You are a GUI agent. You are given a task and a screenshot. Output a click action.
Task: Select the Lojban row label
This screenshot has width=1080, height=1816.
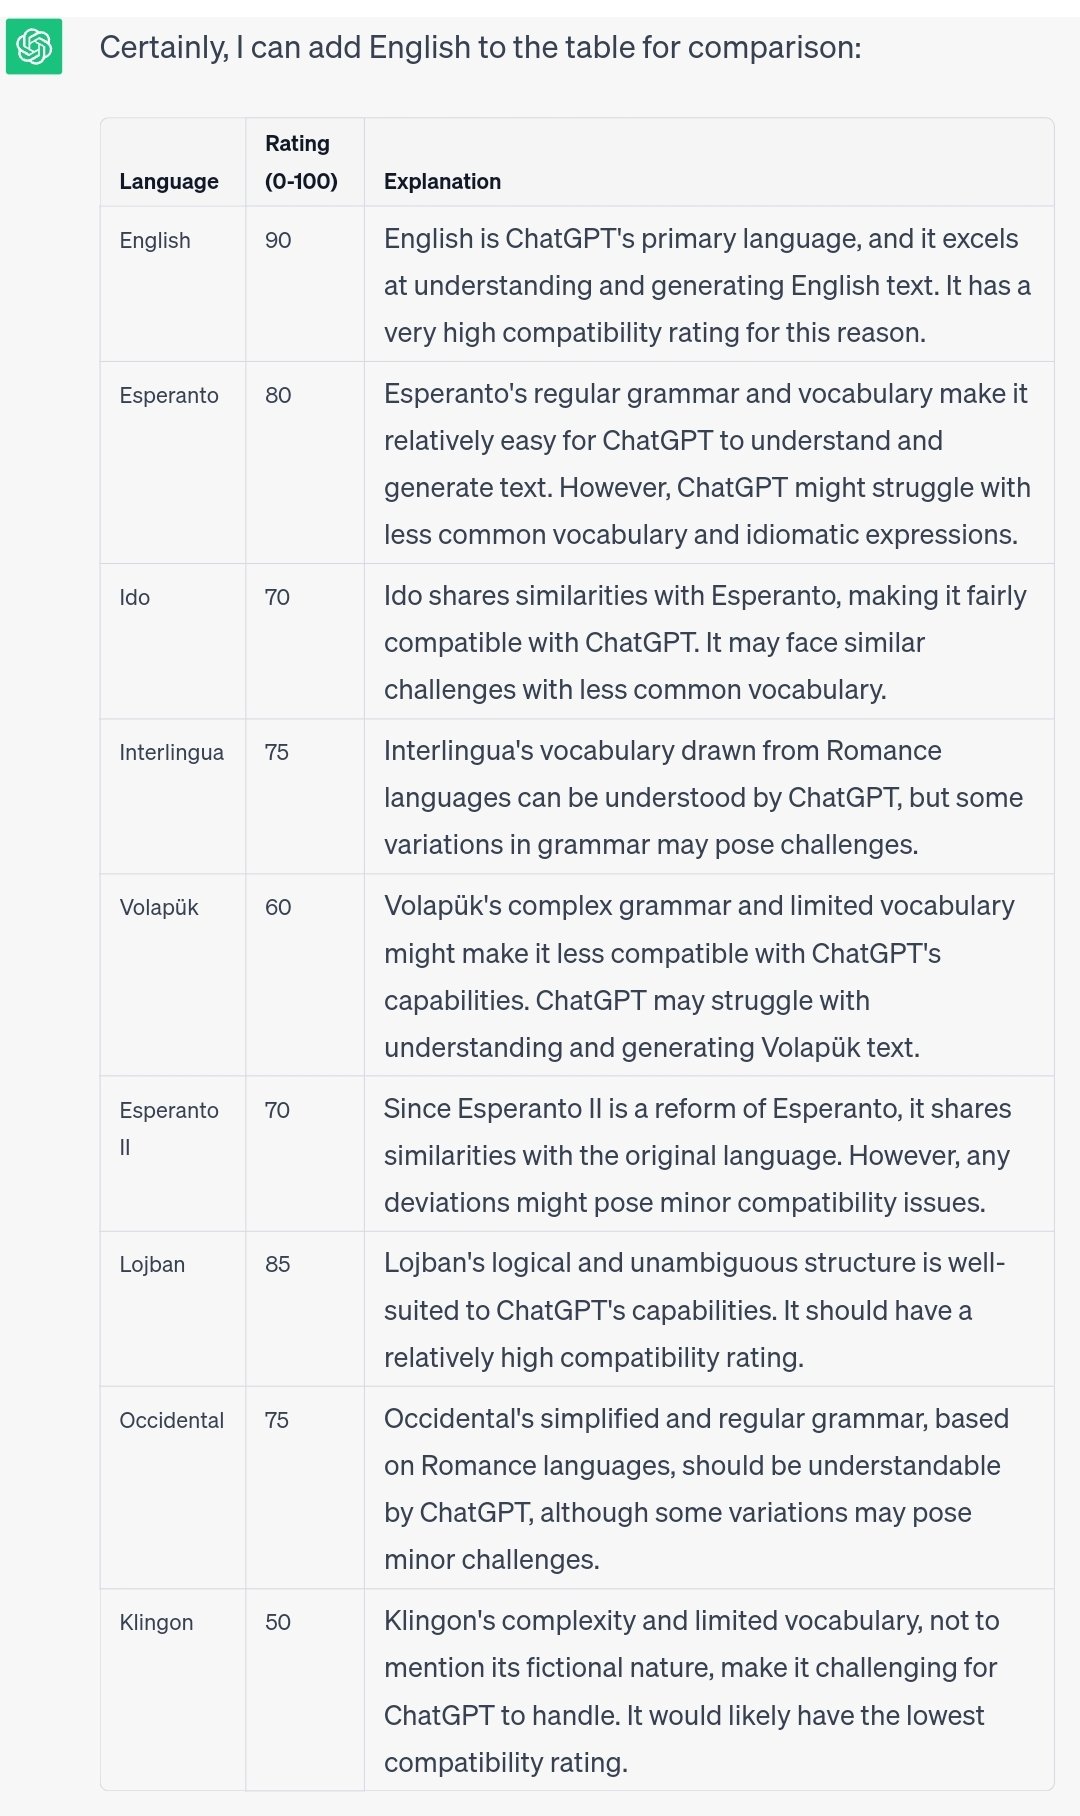click(x=152, y=1264)
